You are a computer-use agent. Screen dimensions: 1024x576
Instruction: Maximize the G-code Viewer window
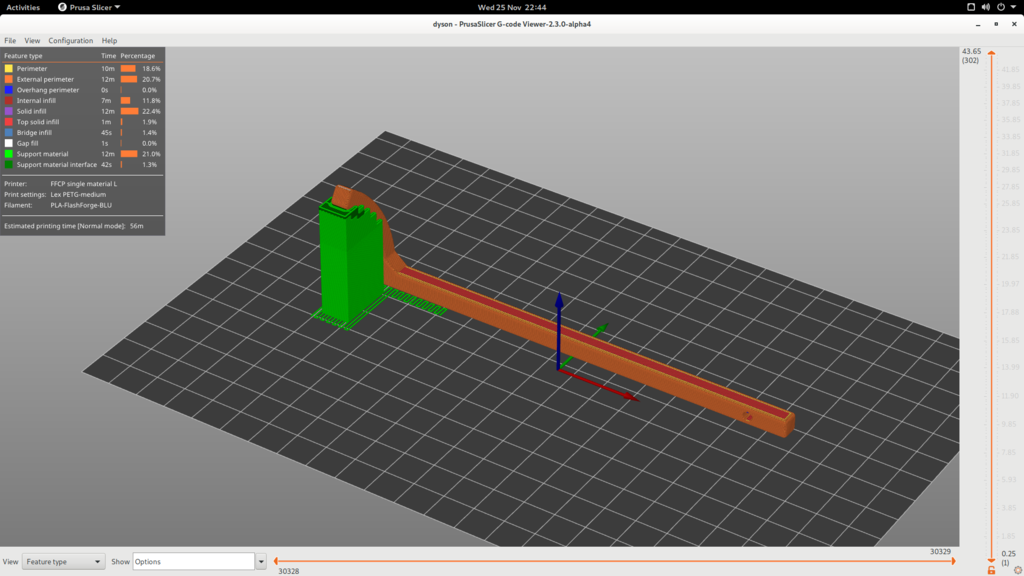click(996, 24)
